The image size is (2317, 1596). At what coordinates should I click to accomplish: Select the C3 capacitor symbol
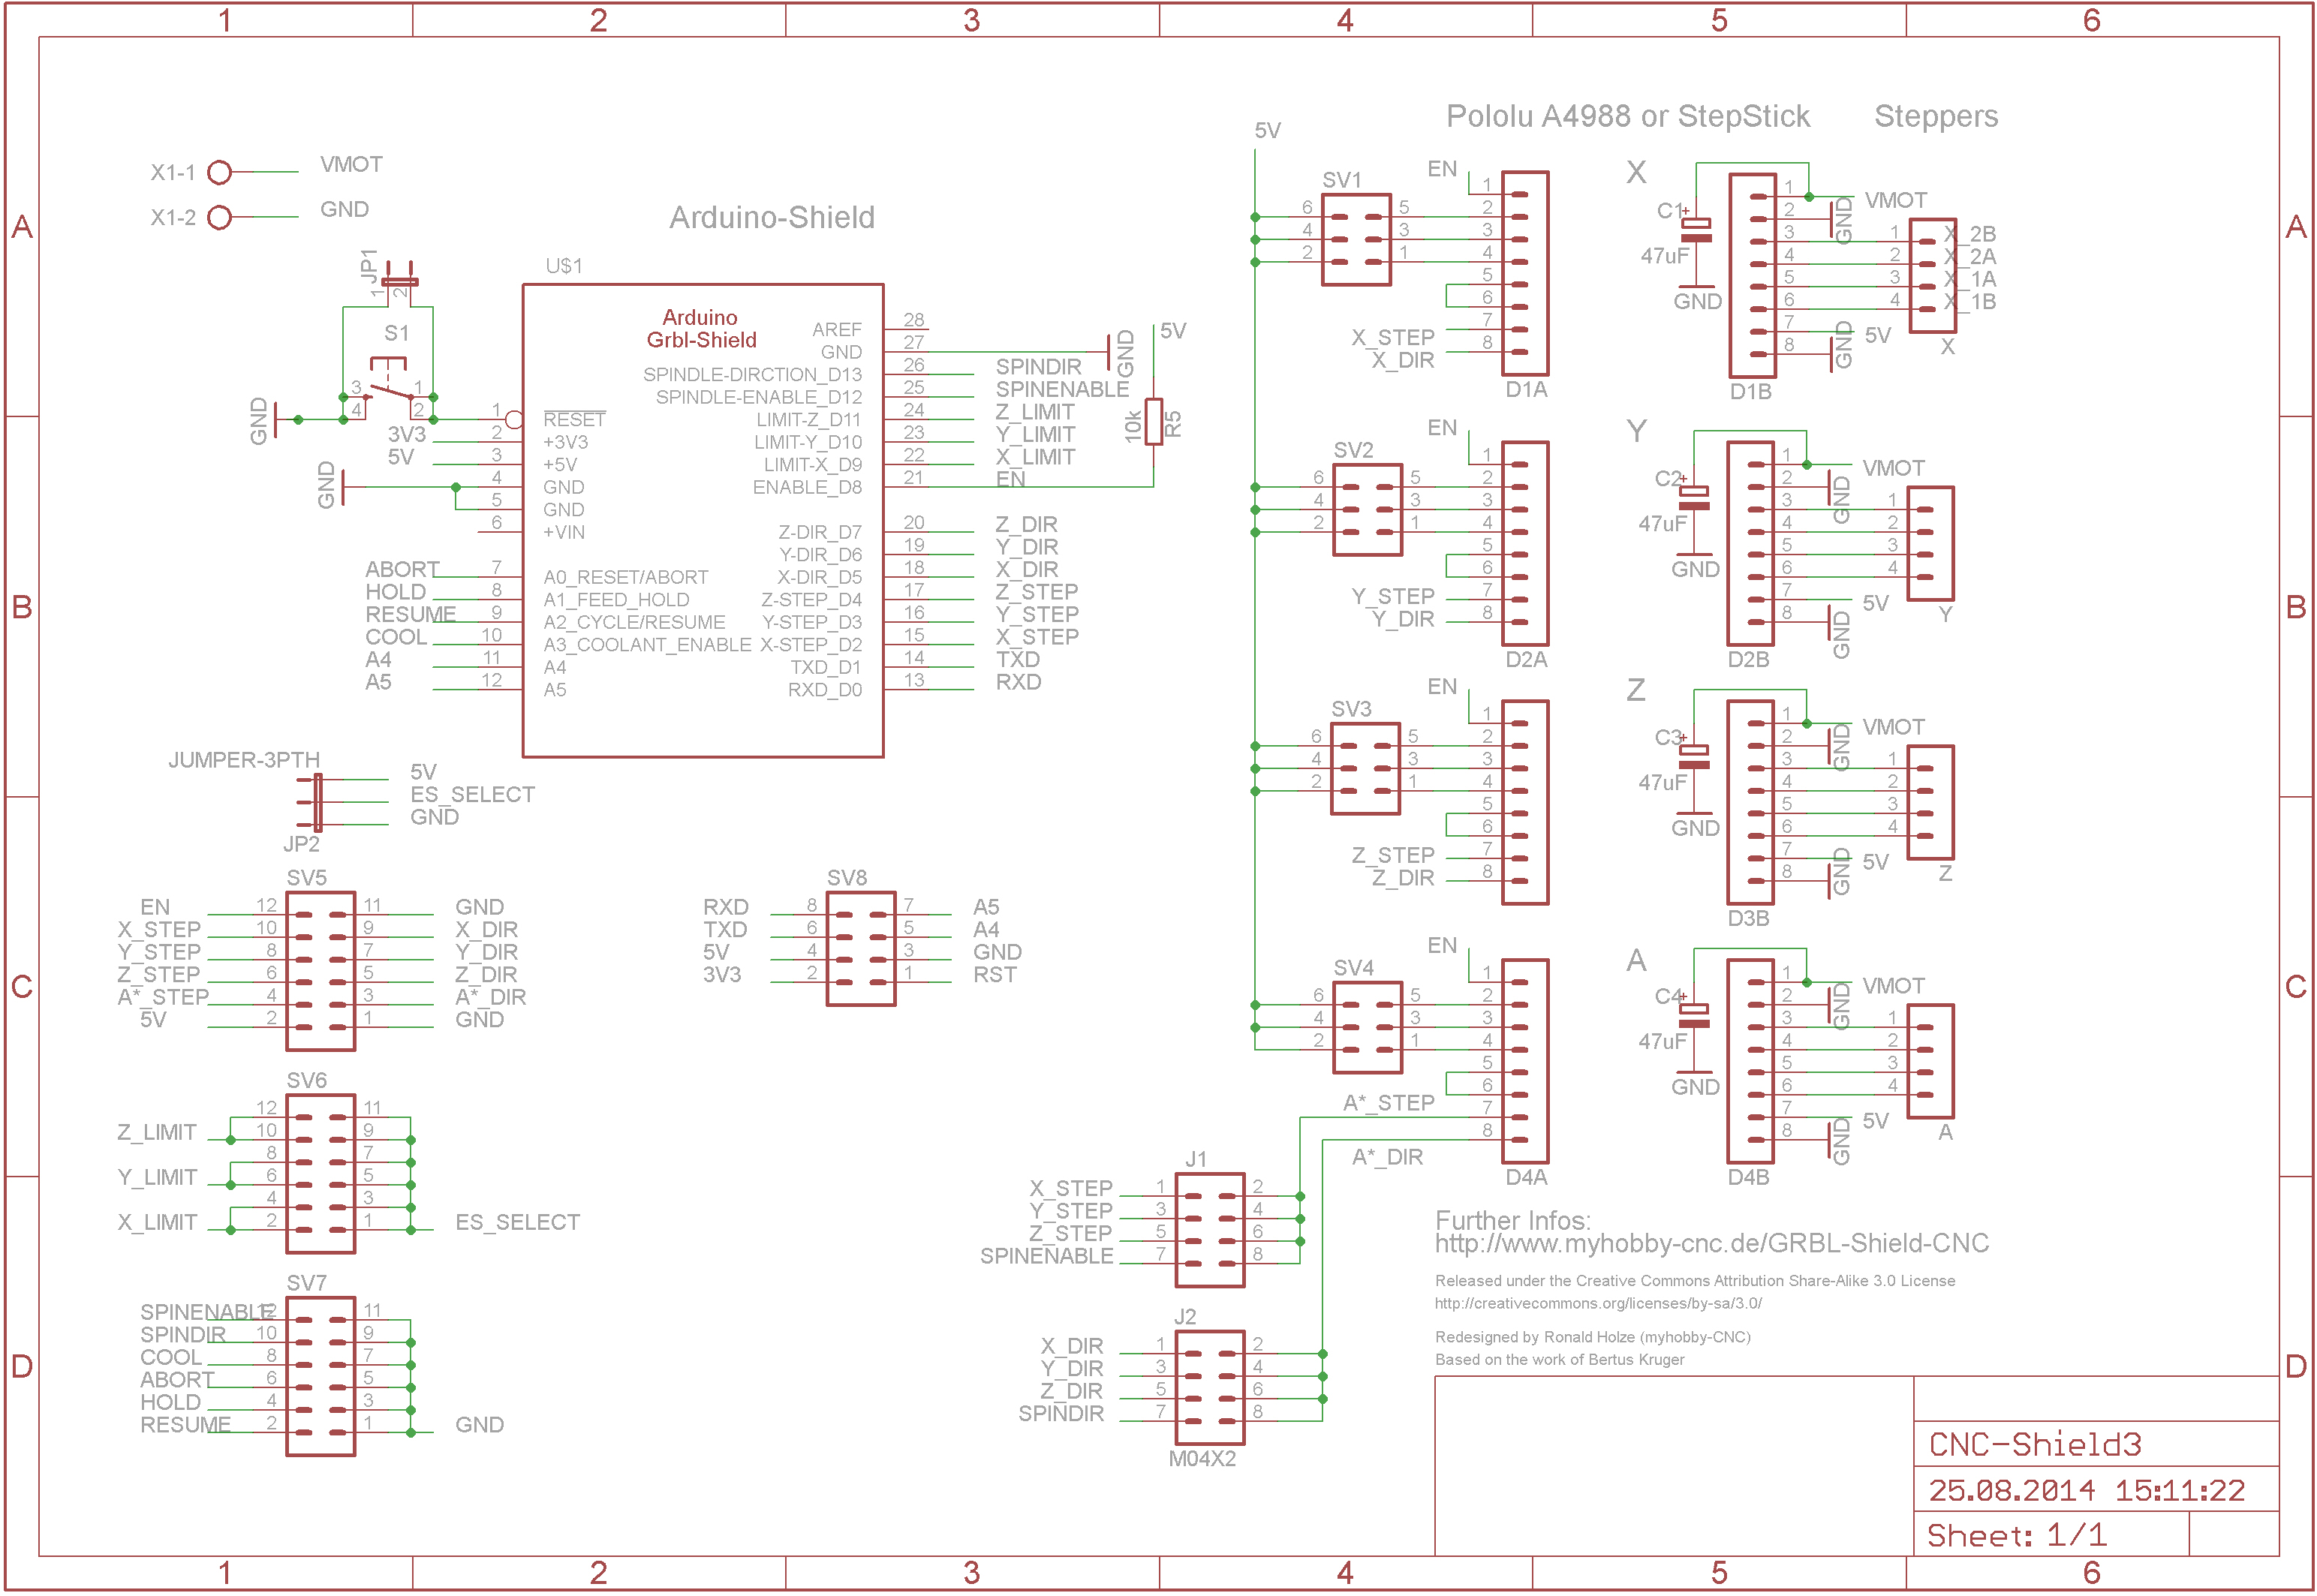[1693, 757]
